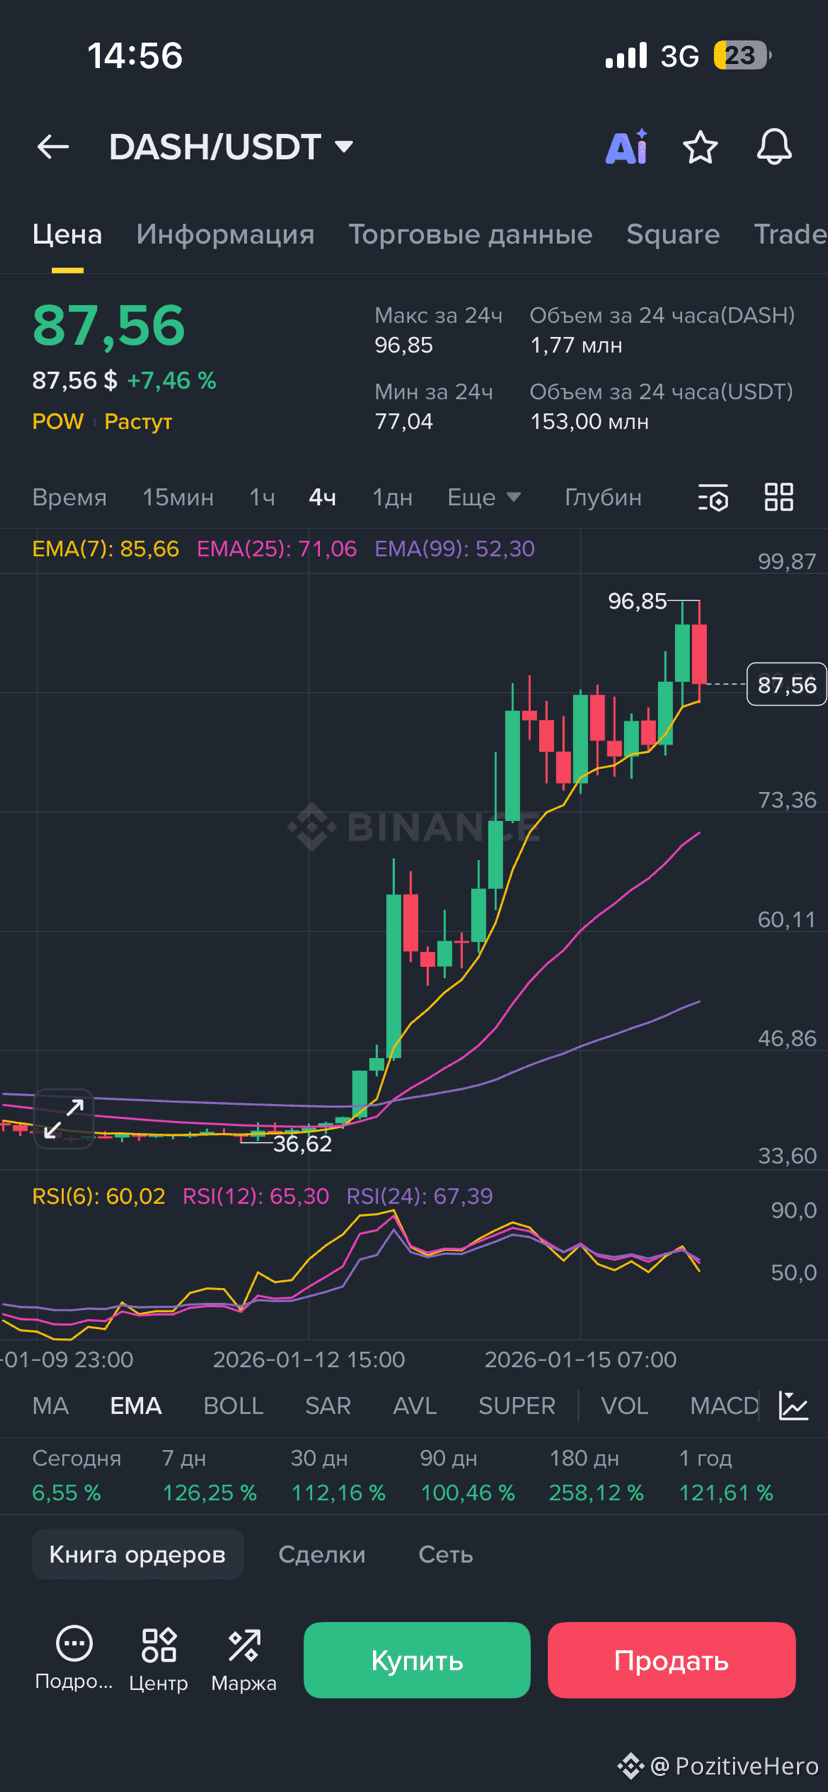Switch to the Цена tab

67,234
